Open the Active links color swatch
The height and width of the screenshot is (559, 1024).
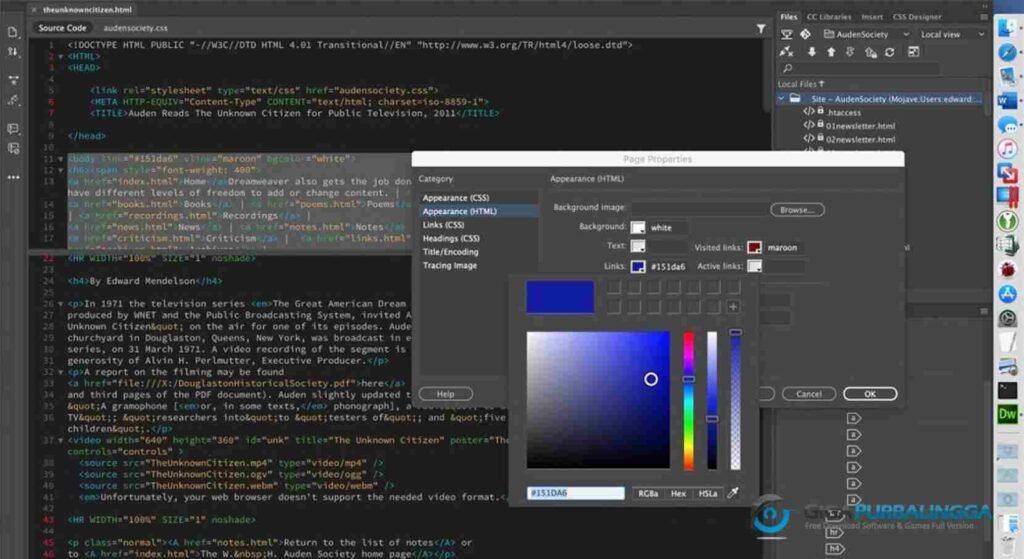point(754,266)
